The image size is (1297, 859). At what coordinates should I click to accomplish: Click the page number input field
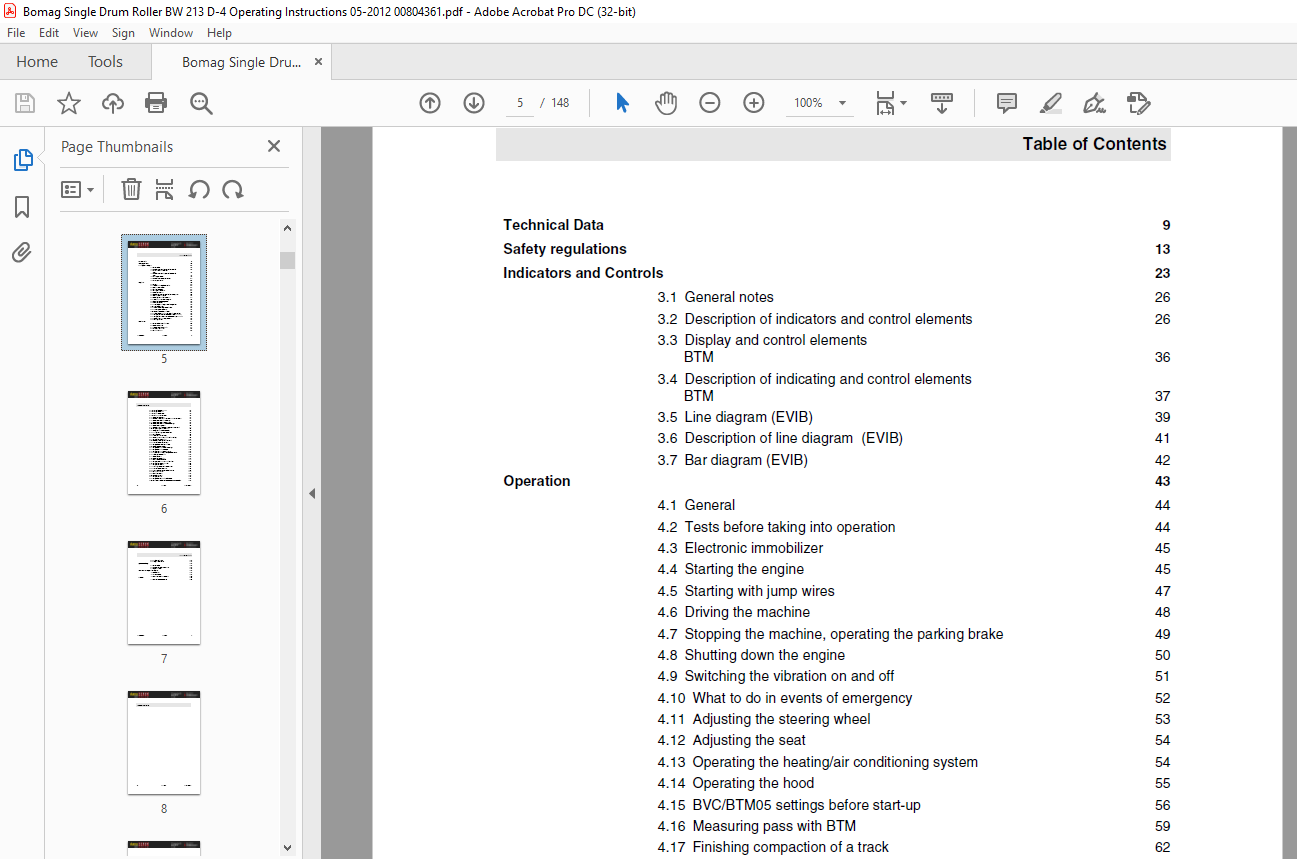pos(520,103)
